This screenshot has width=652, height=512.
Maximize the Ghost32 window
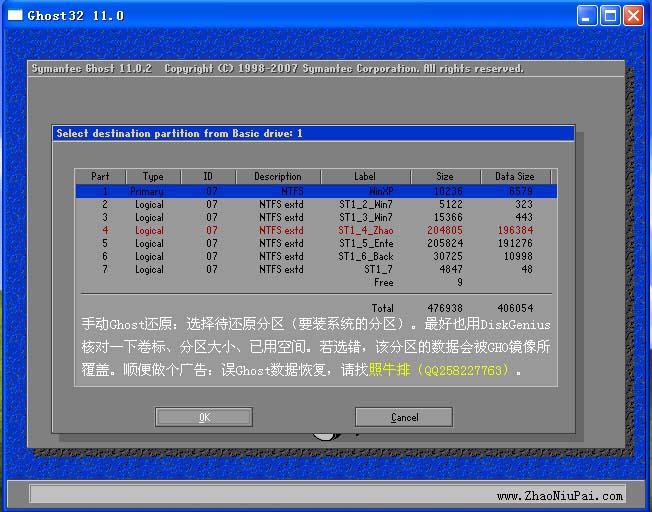pos(610,16)
